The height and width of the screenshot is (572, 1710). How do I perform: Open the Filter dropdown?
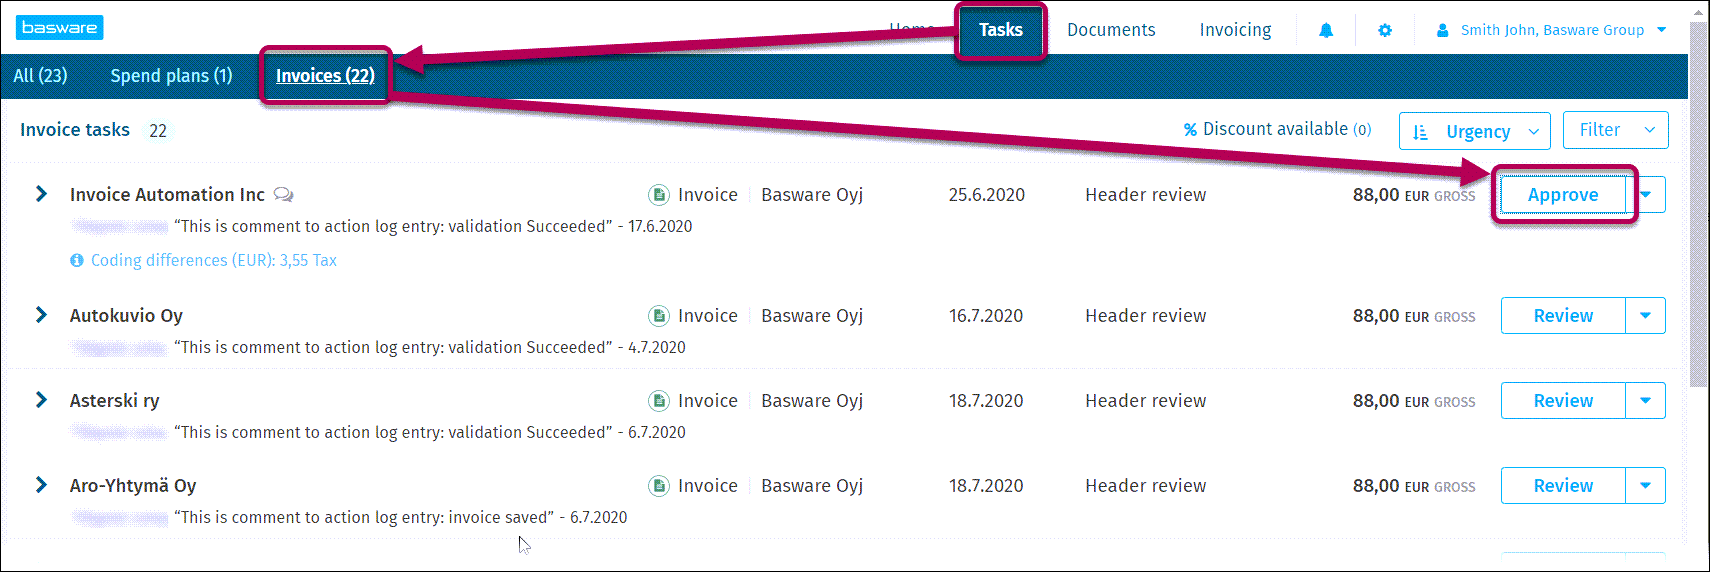[1616, 130]
